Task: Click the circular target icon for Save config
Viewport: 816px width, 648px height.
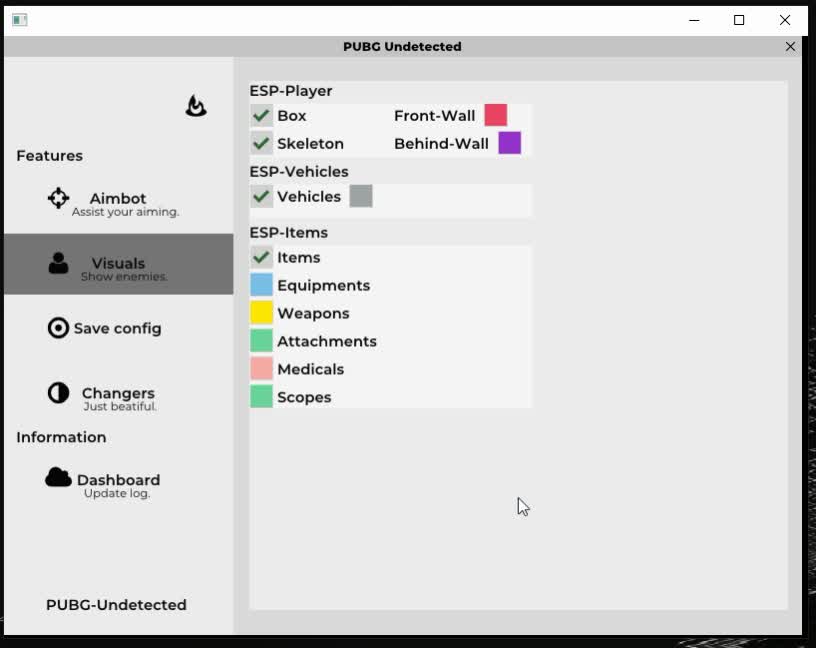Action: click(x=58, y=328)
